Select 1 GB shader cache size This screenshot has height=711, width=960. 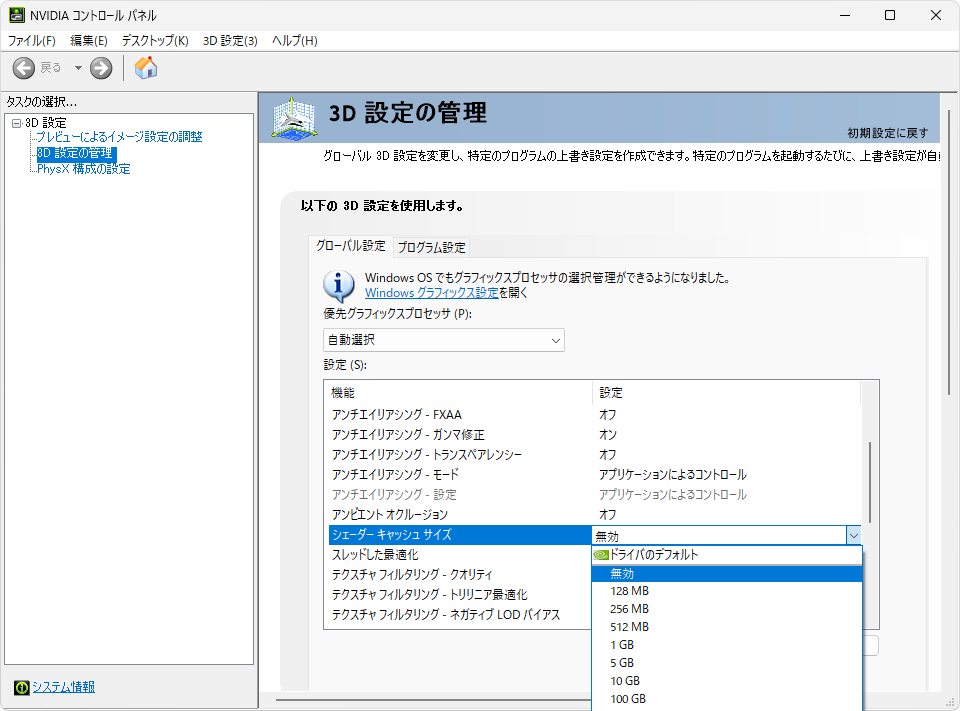pyautogui.click(x=727, y=645)
